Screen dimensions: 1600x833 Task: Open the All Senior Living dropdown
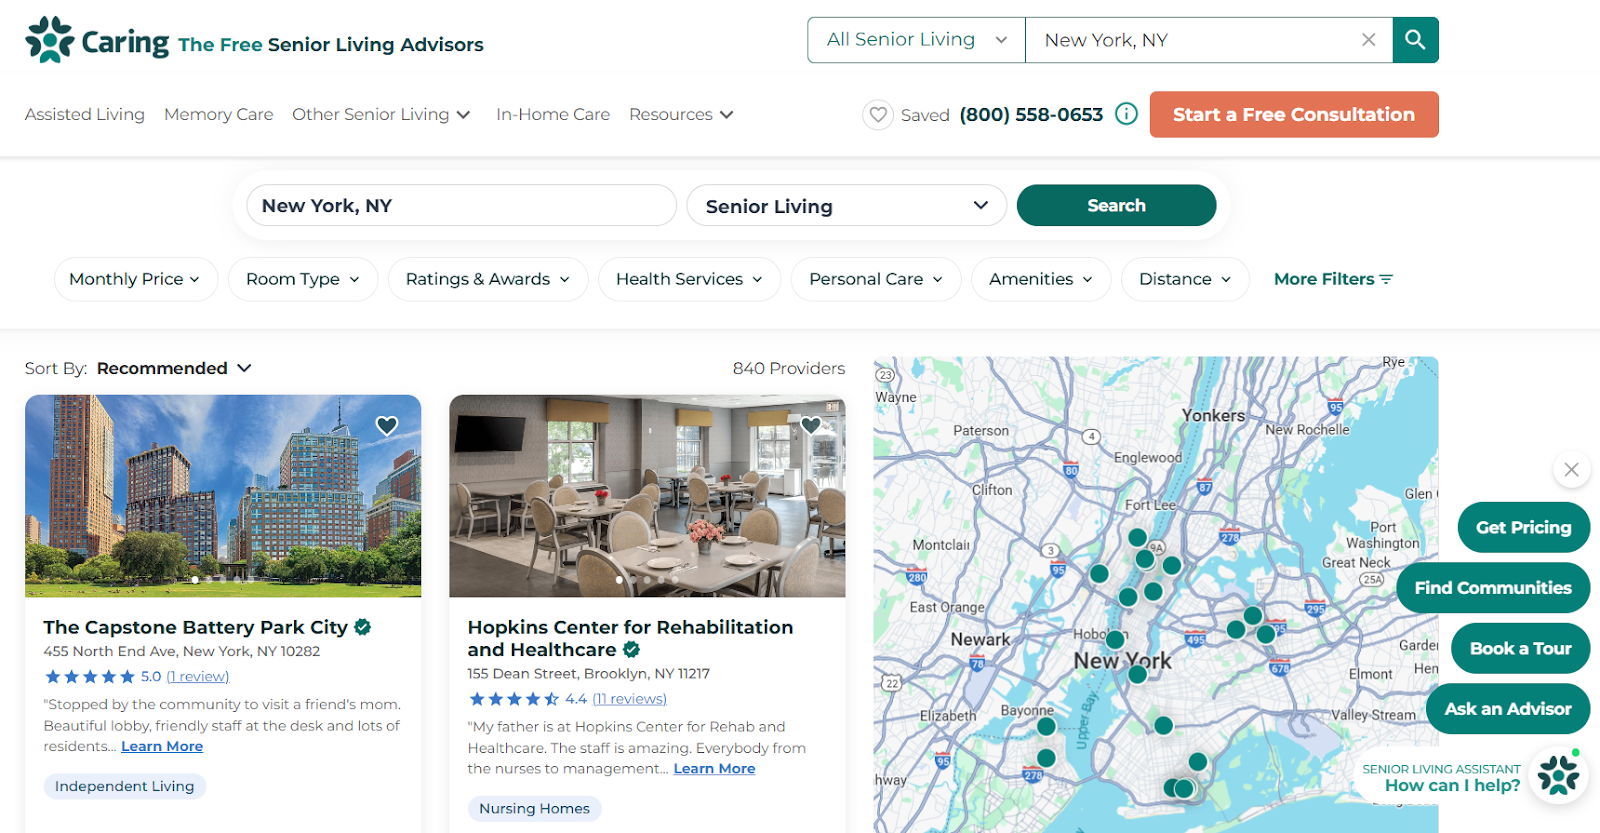click(916, 40)
